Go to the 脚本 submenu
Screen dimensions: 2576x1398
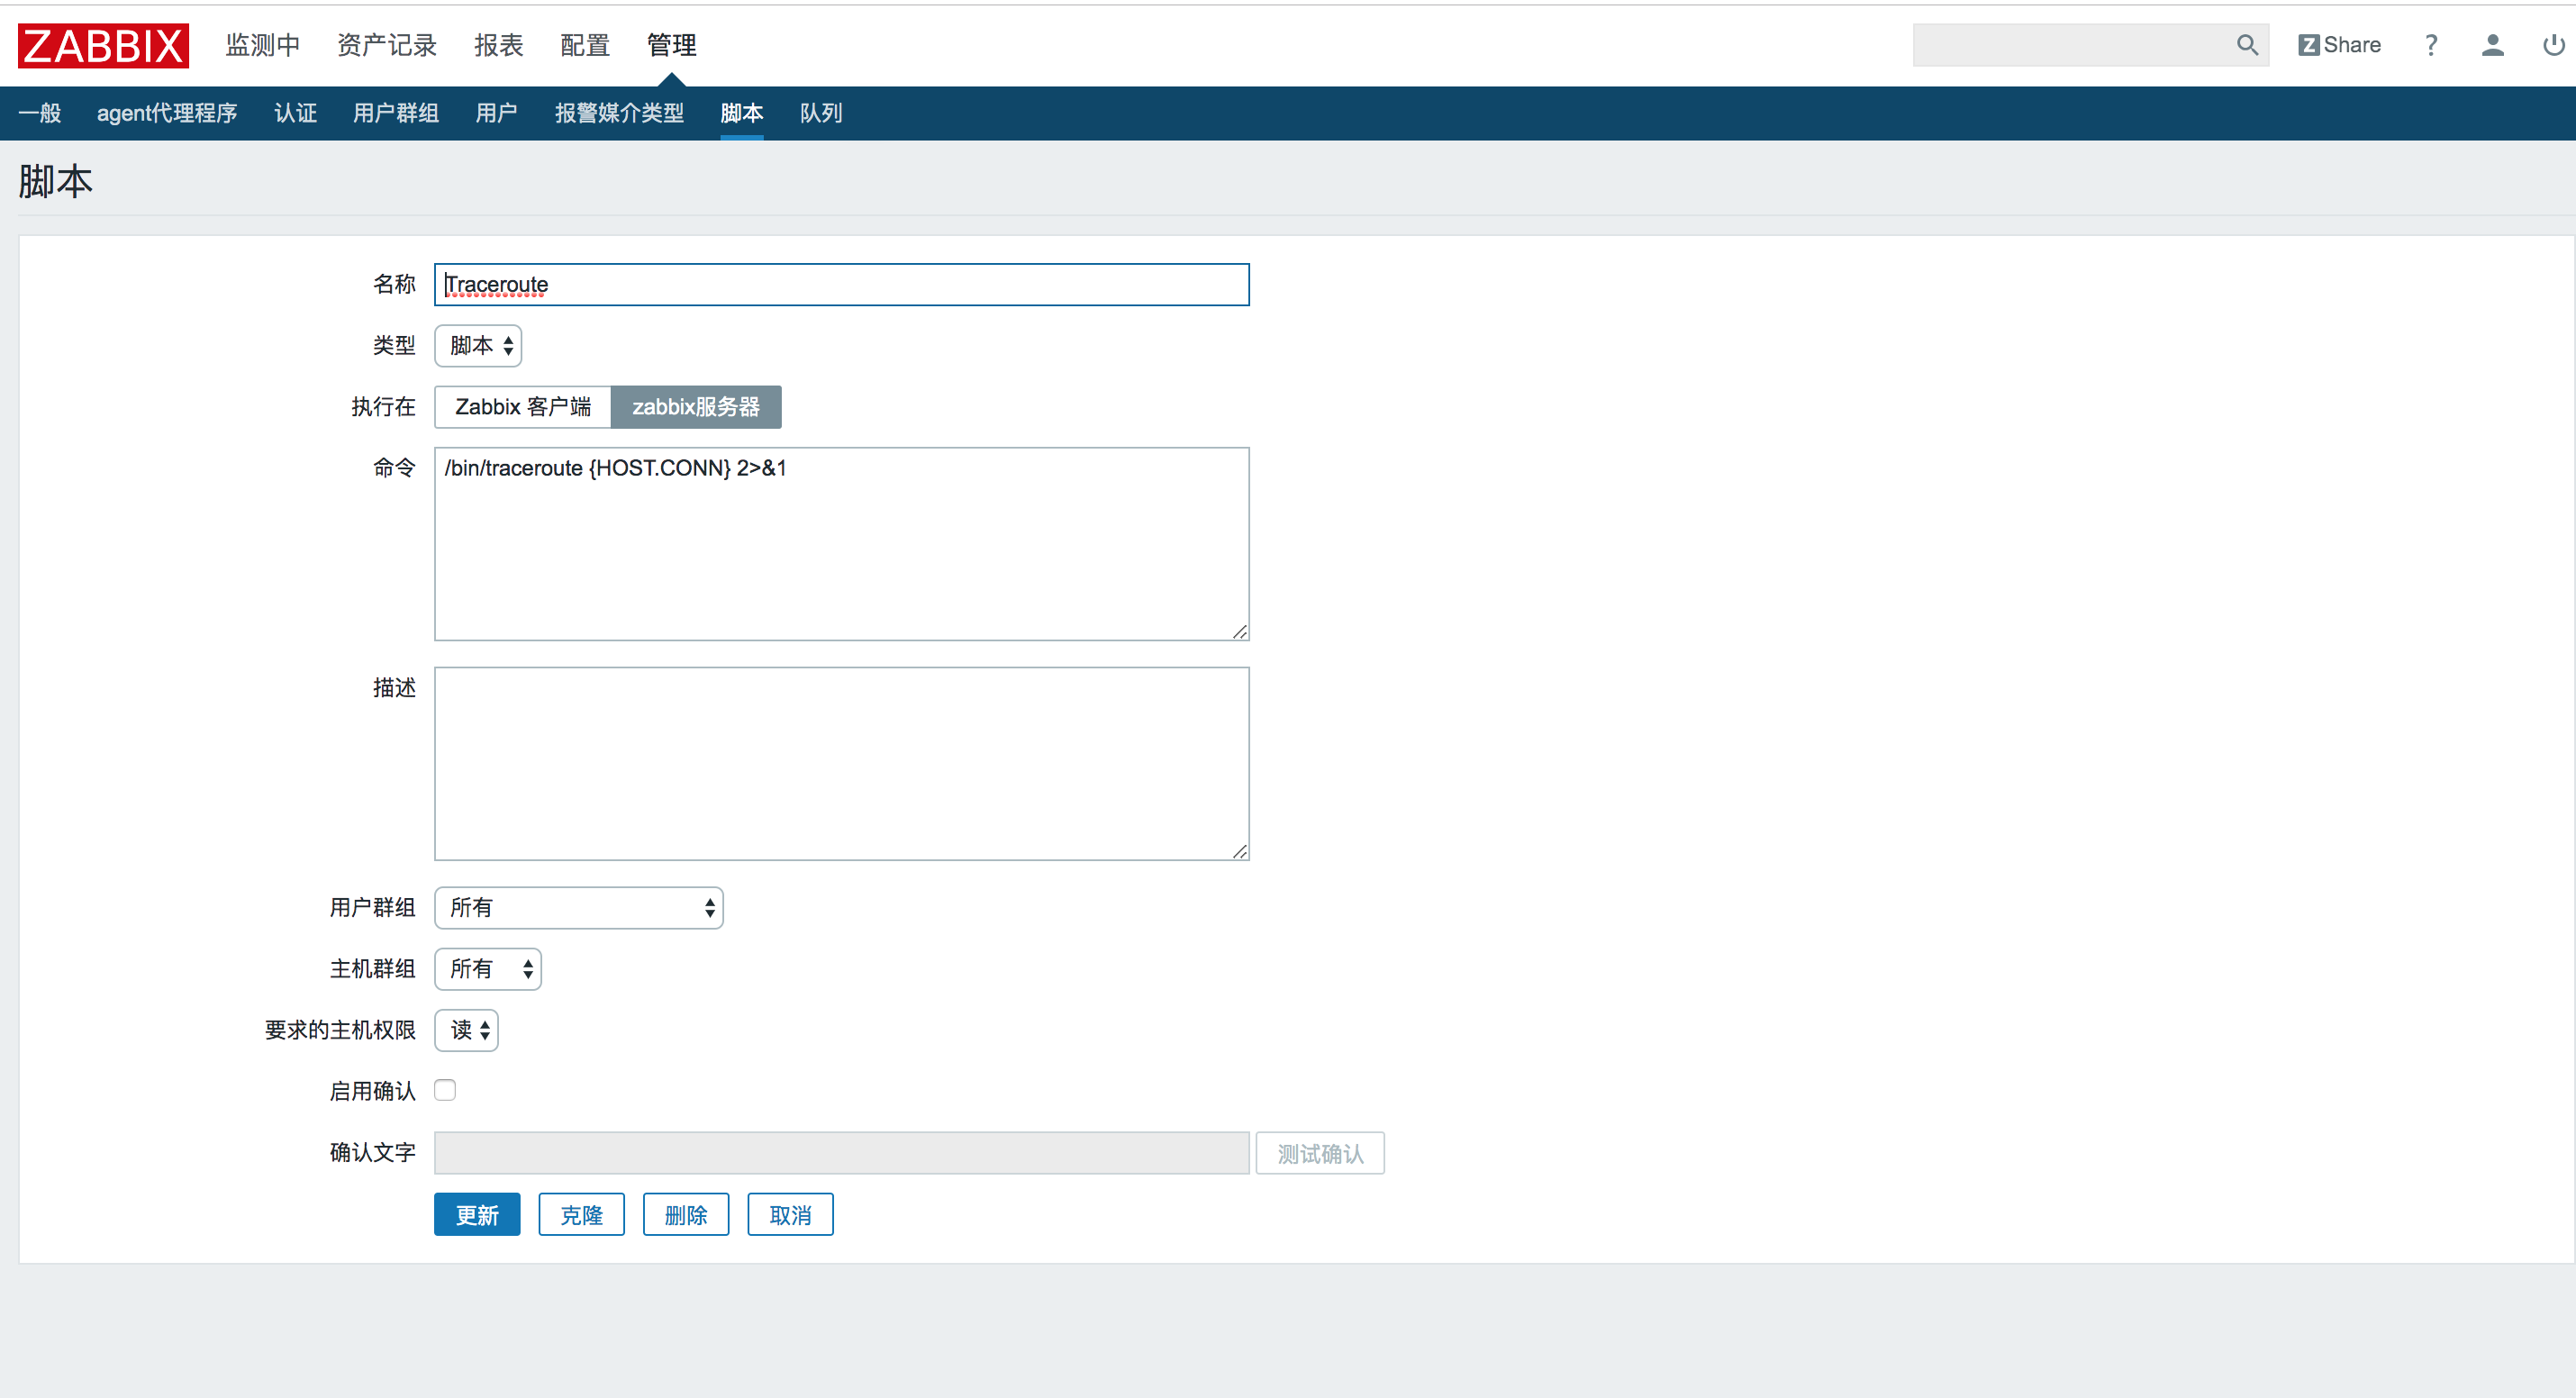click(742, 113)
